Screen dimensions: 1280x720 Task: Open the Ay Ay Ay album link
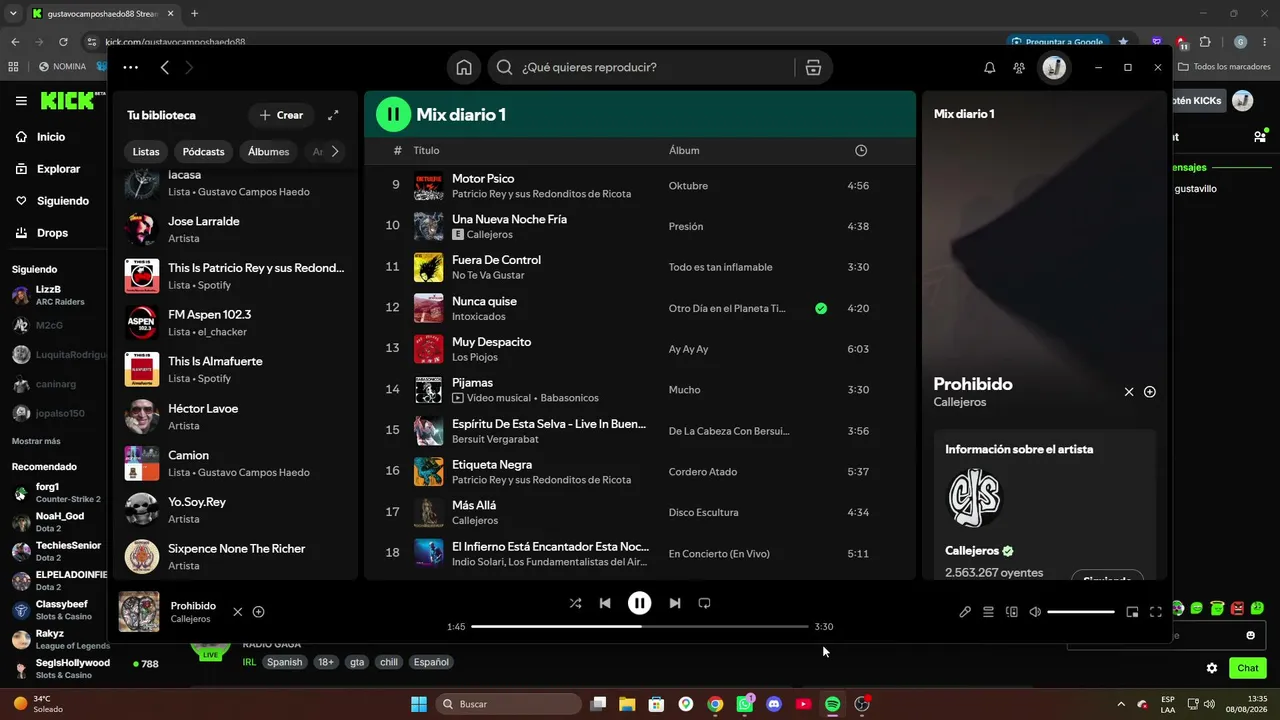(689, 349)
